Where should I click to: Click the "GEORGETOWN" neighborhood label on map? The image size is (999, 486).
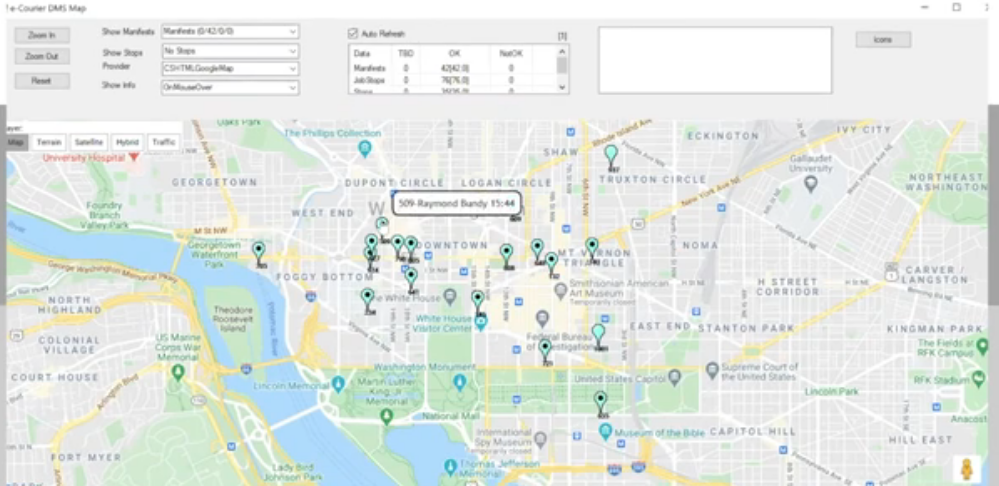click(x=215, y=182)
